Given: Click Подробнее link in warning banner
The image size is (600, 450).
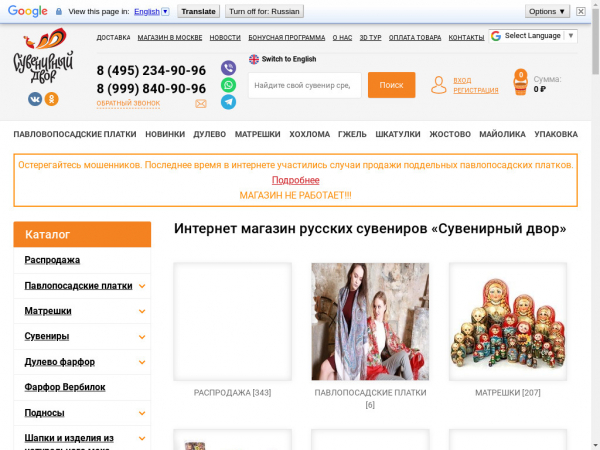Looking at the screenshot, I should tap(295, 180).
